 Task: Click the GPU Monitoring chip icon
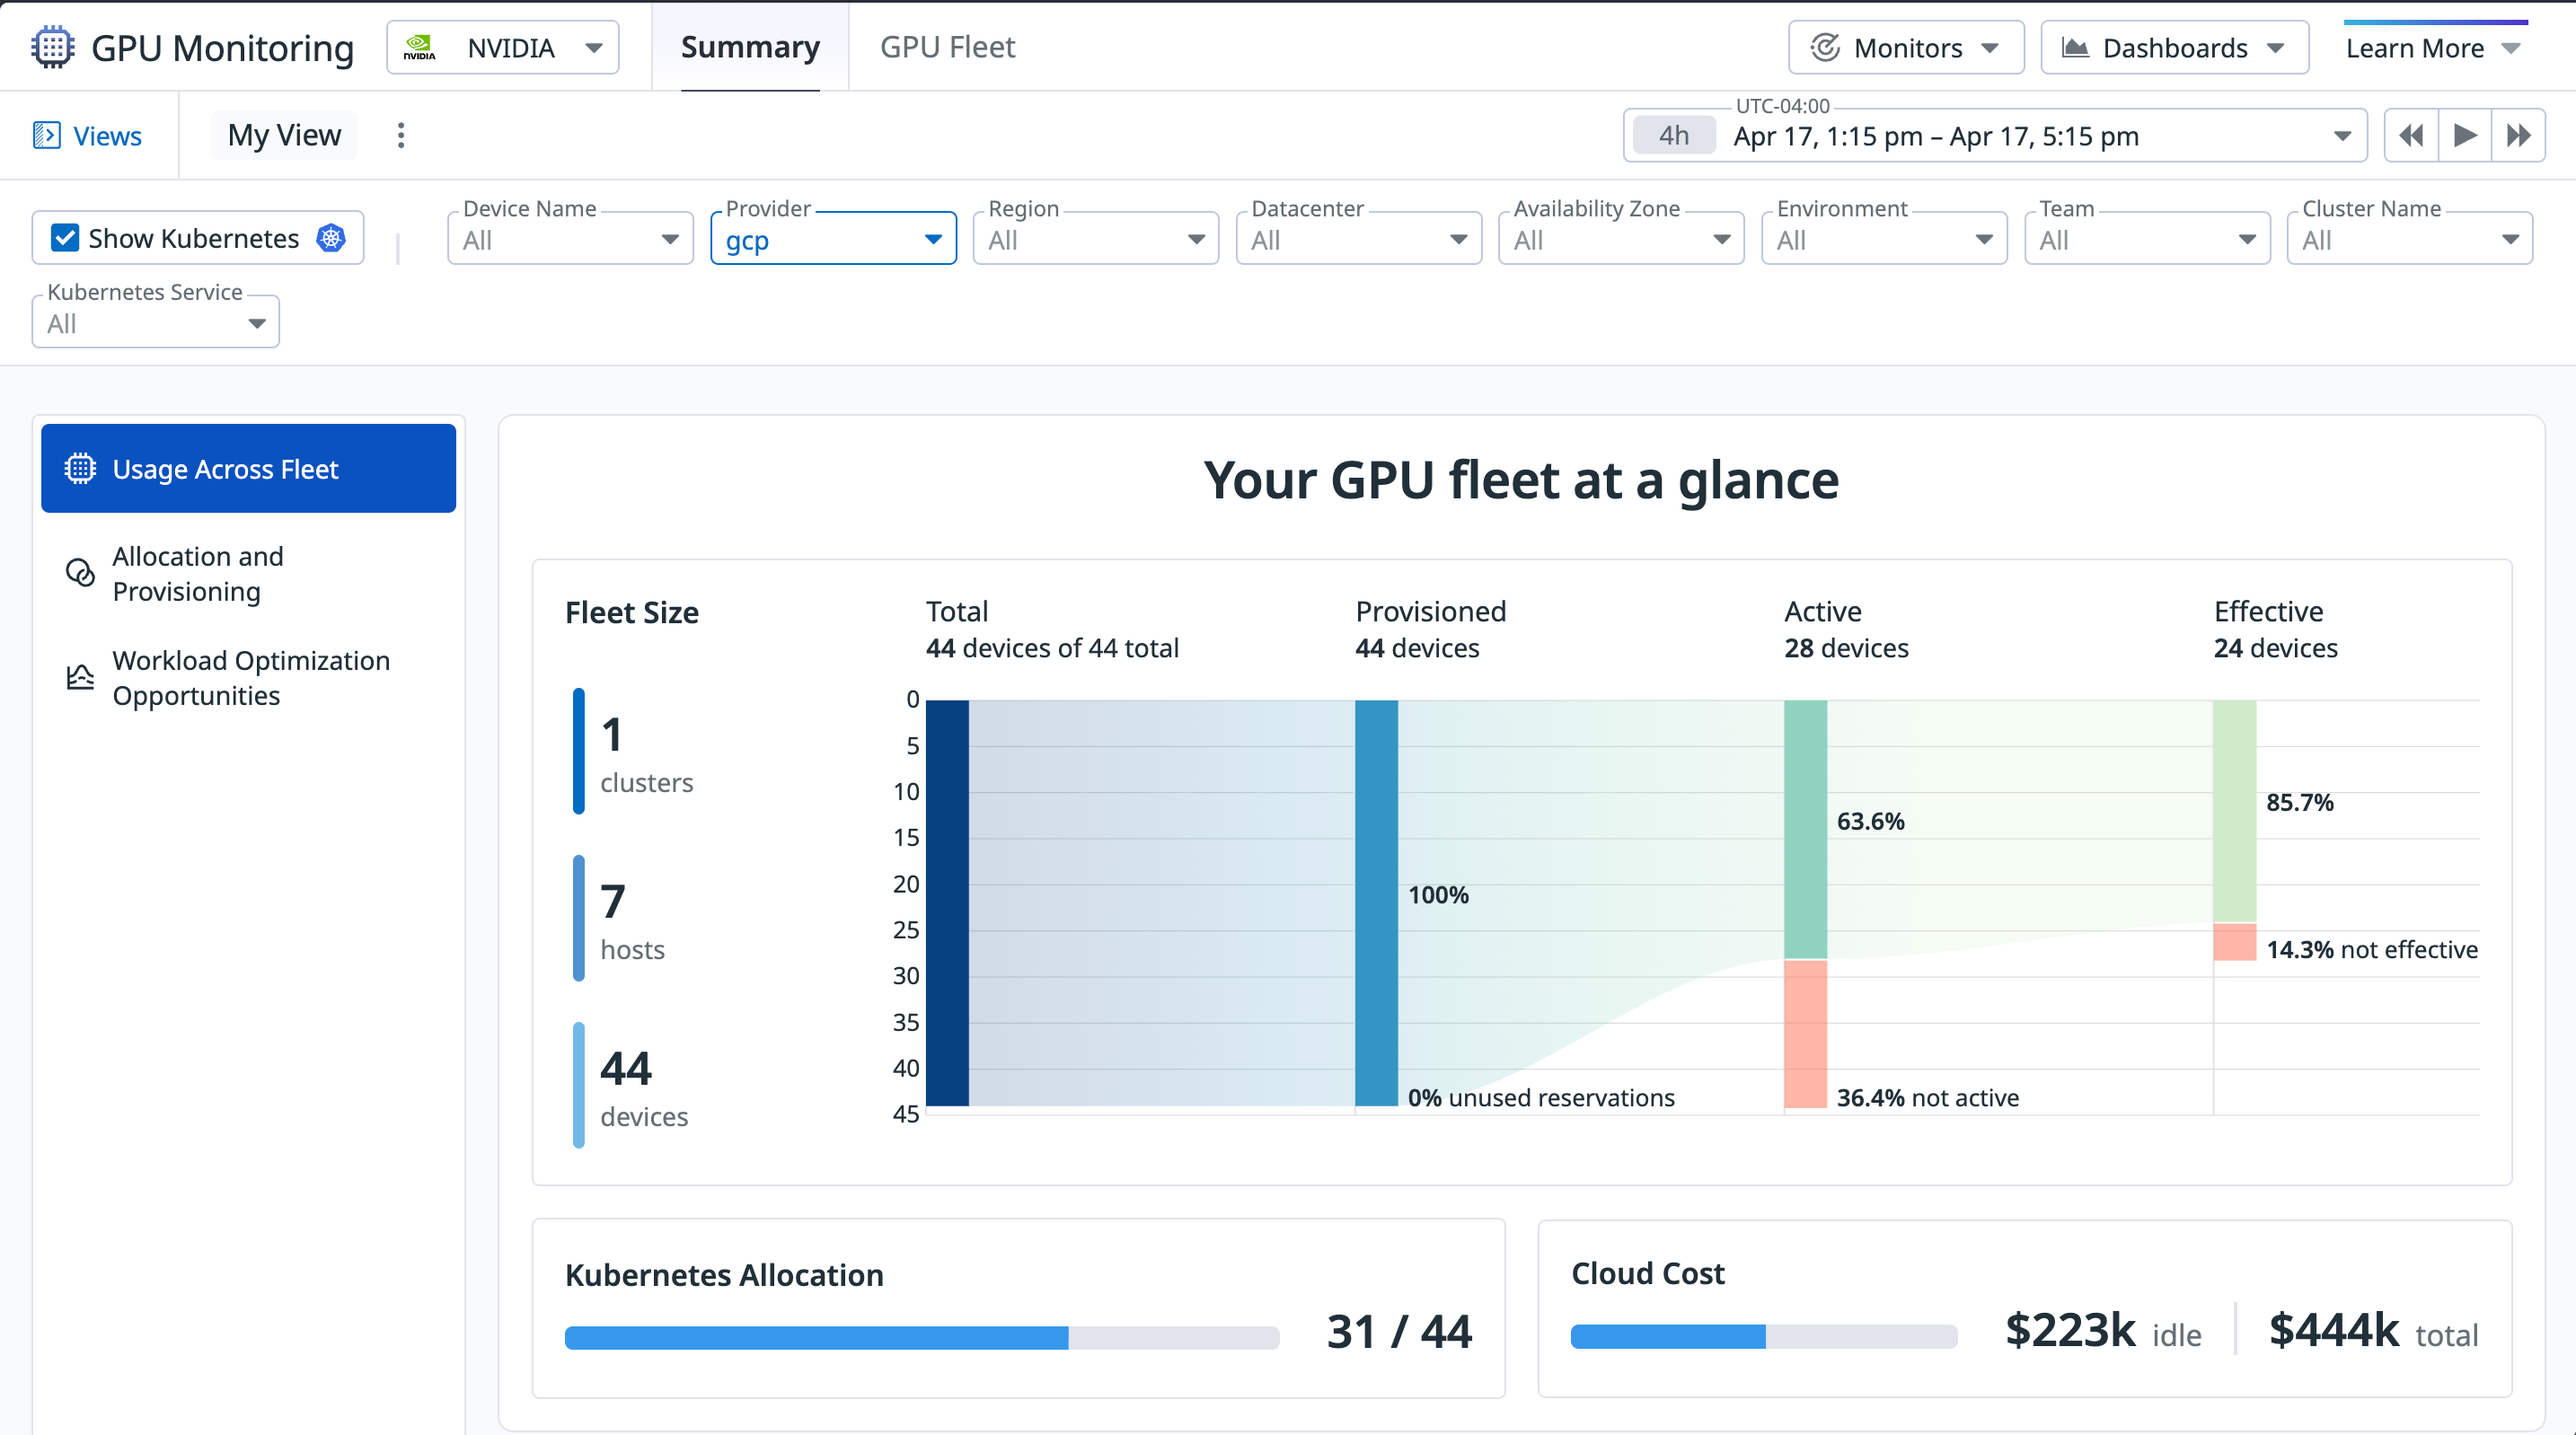[52, 46]
